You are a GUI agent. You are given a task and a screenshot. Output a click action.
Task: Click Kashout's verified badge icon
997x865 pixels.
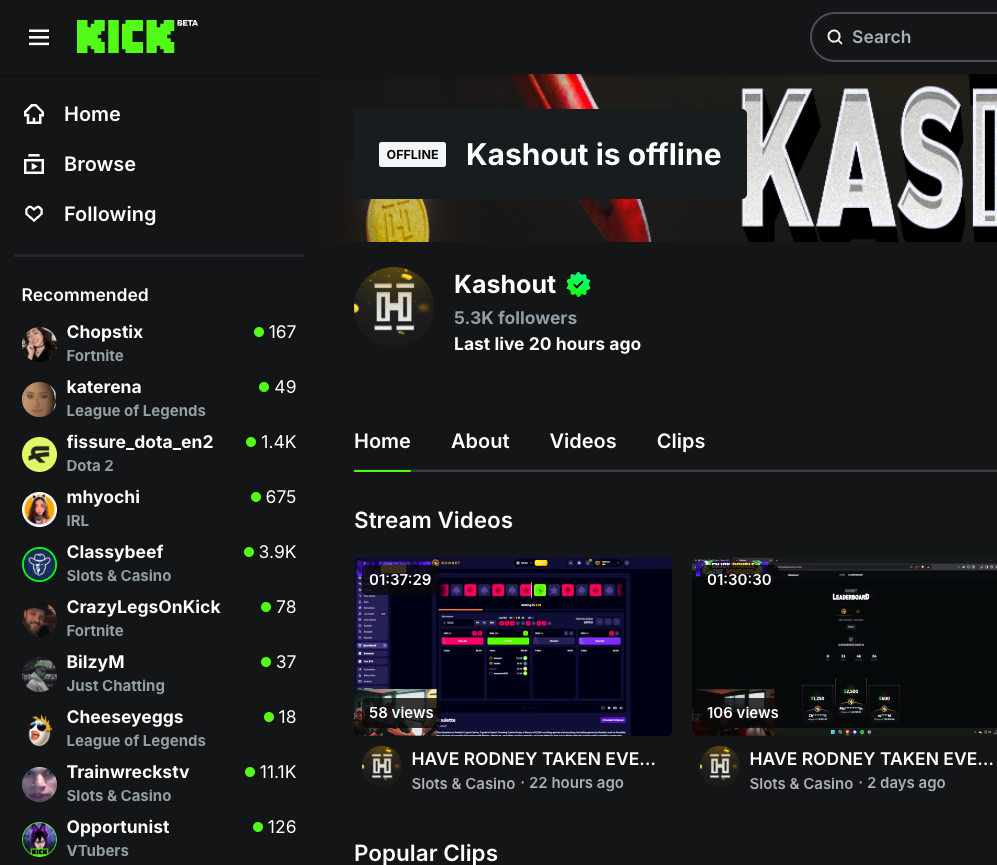pos(579,284)
